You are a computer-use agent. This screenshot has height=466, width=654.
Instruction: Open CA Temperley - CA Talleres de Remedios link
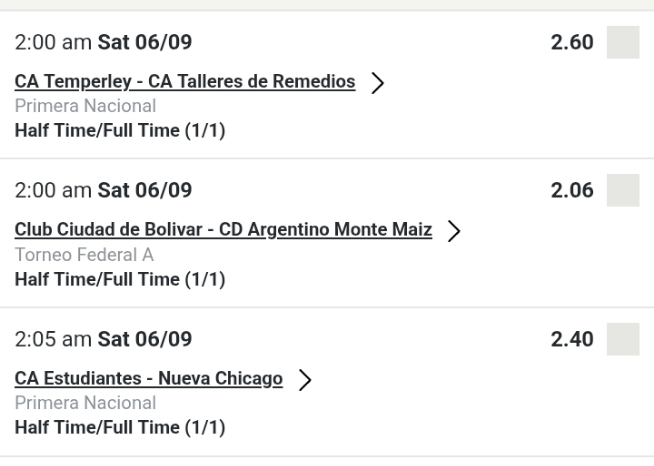click(x=185, y=82)
